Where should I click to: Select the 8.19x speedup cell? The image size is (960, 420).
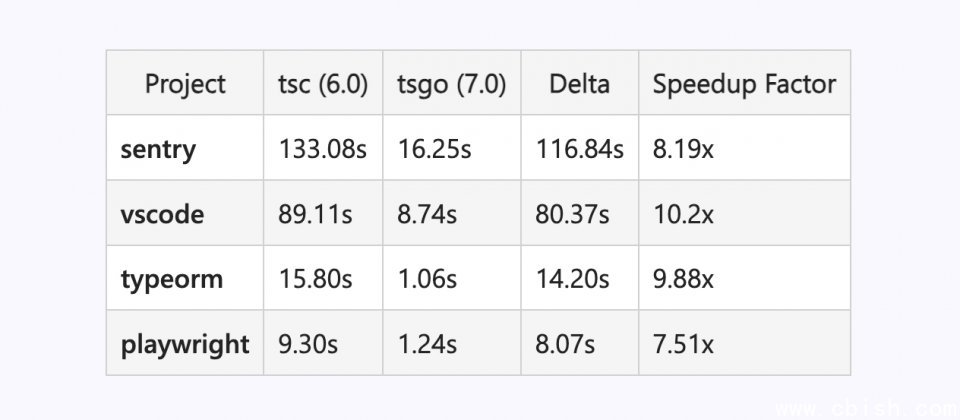tap(683, 150)
